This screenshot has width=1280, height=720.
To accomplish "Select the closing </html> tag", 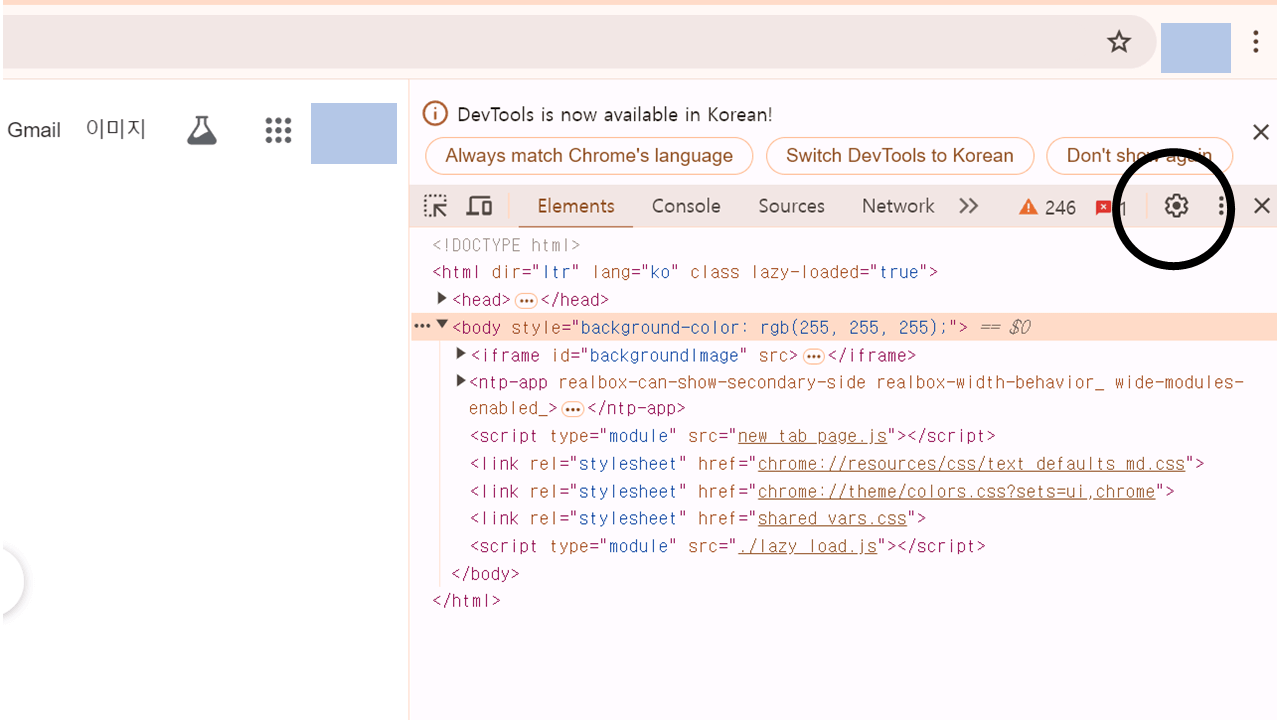I will click(x=466, y=601).
